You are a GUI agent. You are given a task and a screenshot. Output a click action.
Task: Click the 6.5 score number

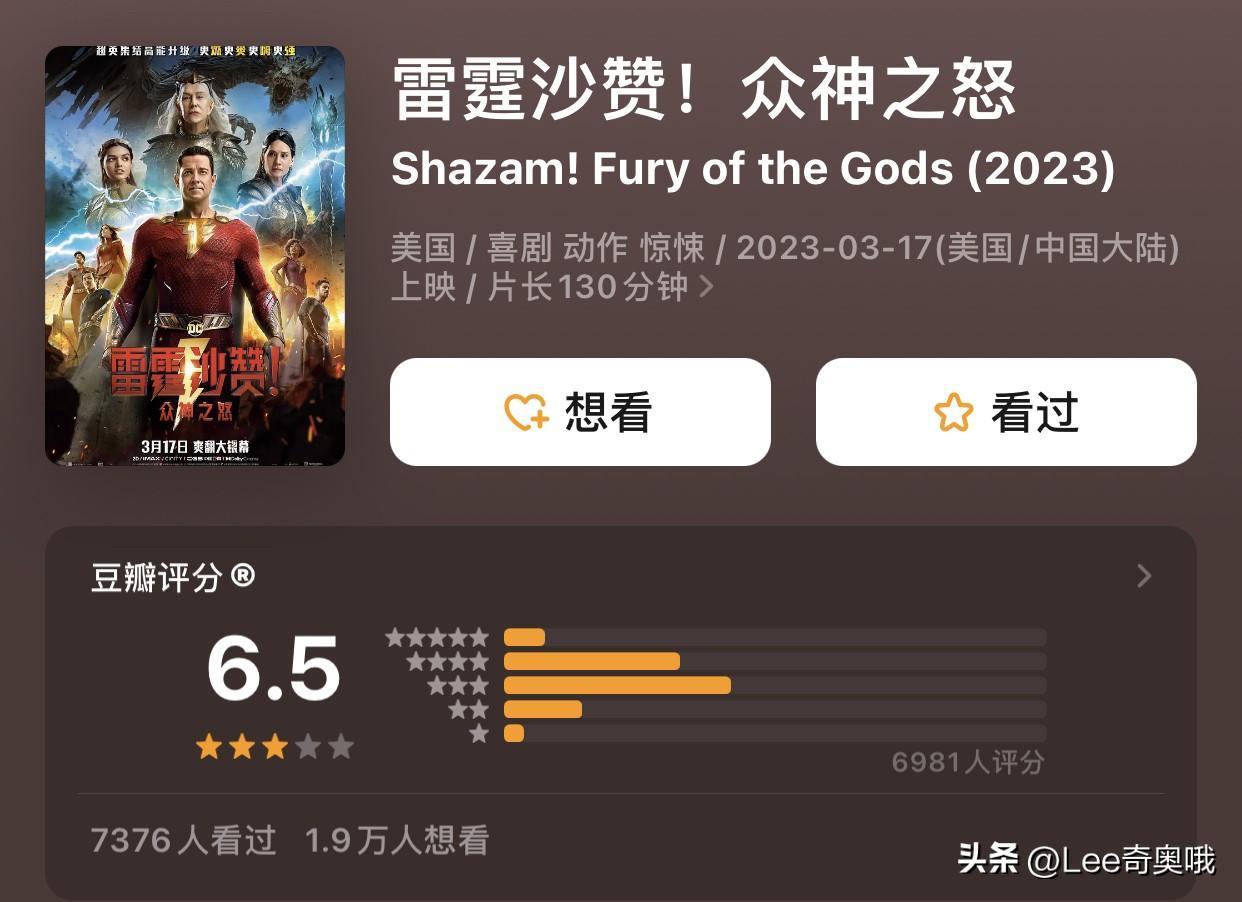(x=274, y=669)
